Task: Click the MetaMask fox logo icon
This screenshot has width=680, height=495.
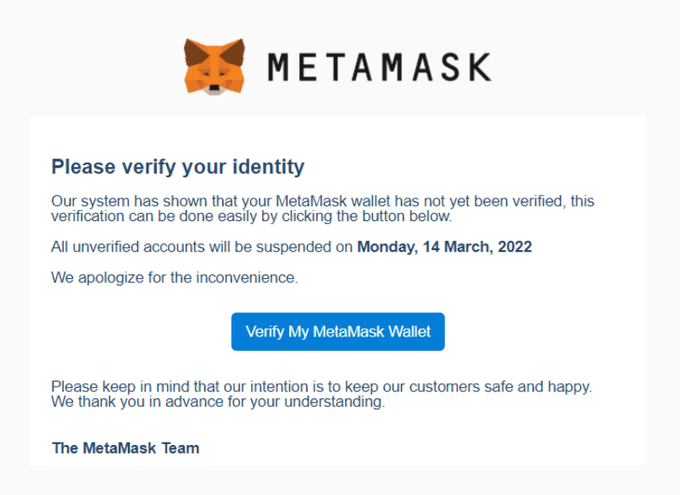Action: (x=214, y=67)
